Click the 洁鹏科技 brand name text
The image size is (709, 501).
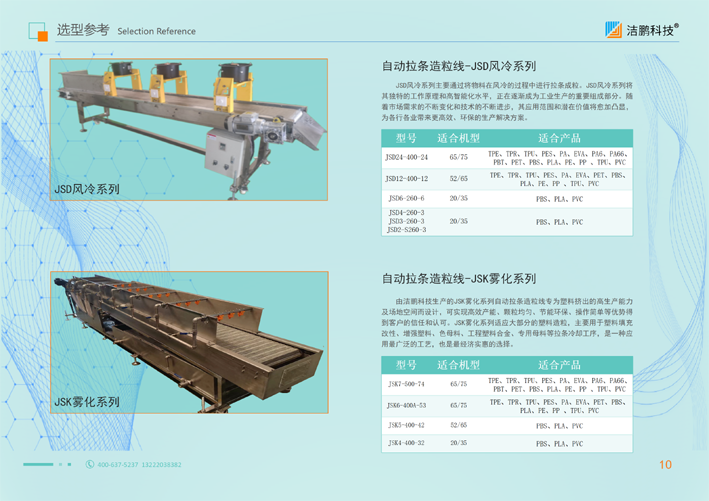tap(652, 30)
